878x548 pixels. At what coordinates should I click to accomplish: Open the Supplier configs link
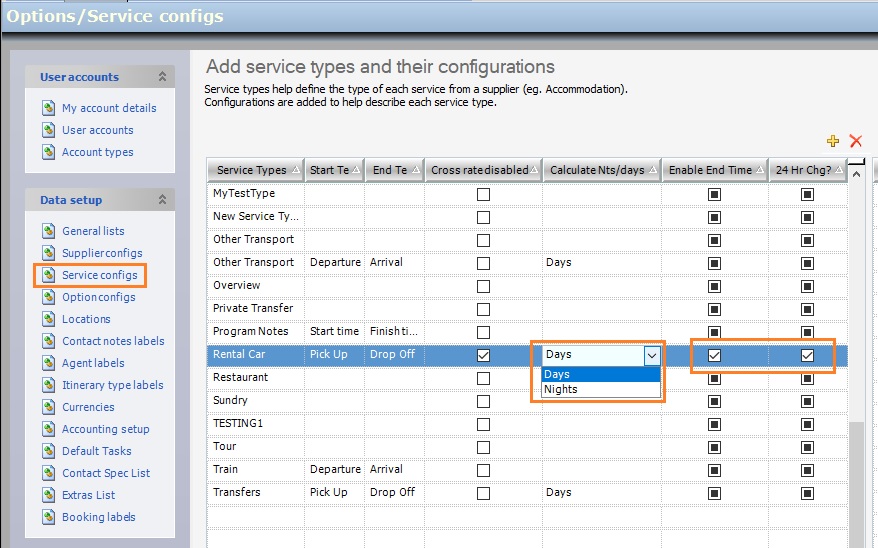click(x=102, y=253)
